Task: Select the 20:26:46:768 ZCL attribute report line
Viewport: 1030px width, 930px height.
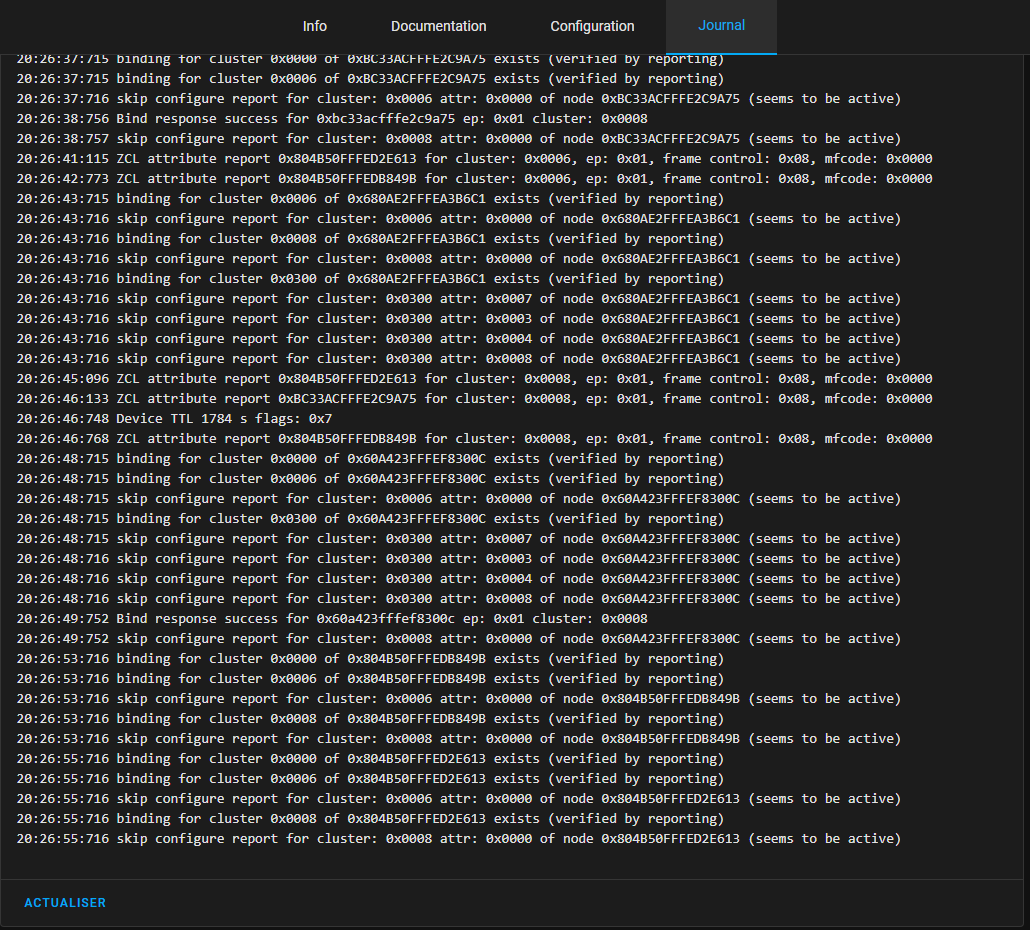Action: click(x=474, y=439)
